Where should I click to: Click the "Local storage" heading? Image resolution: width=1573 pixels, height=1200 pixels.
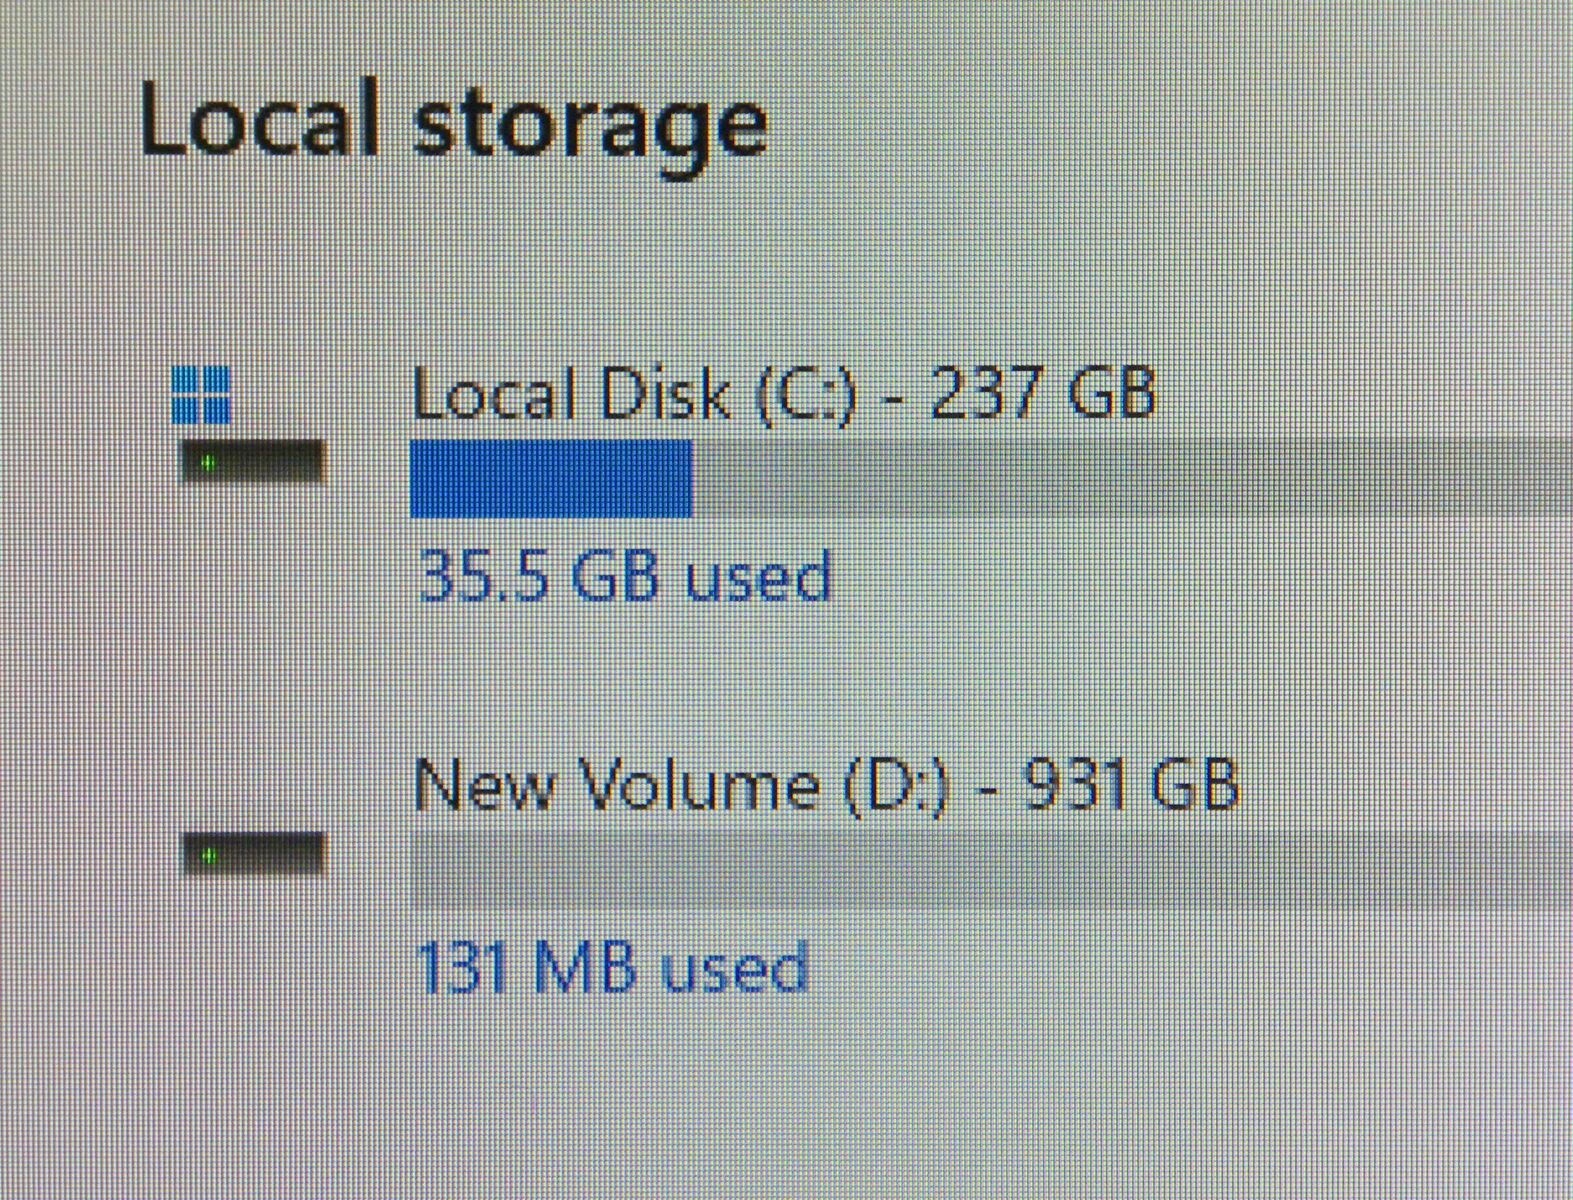click(x=453, y=122)
